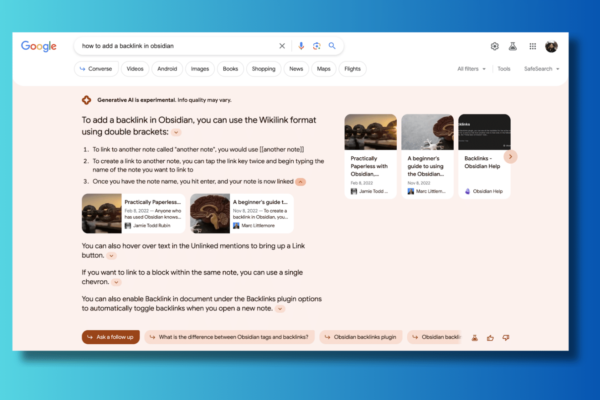
Task: Expand sources after 'using double brackets:'
Action: [176, 132]
